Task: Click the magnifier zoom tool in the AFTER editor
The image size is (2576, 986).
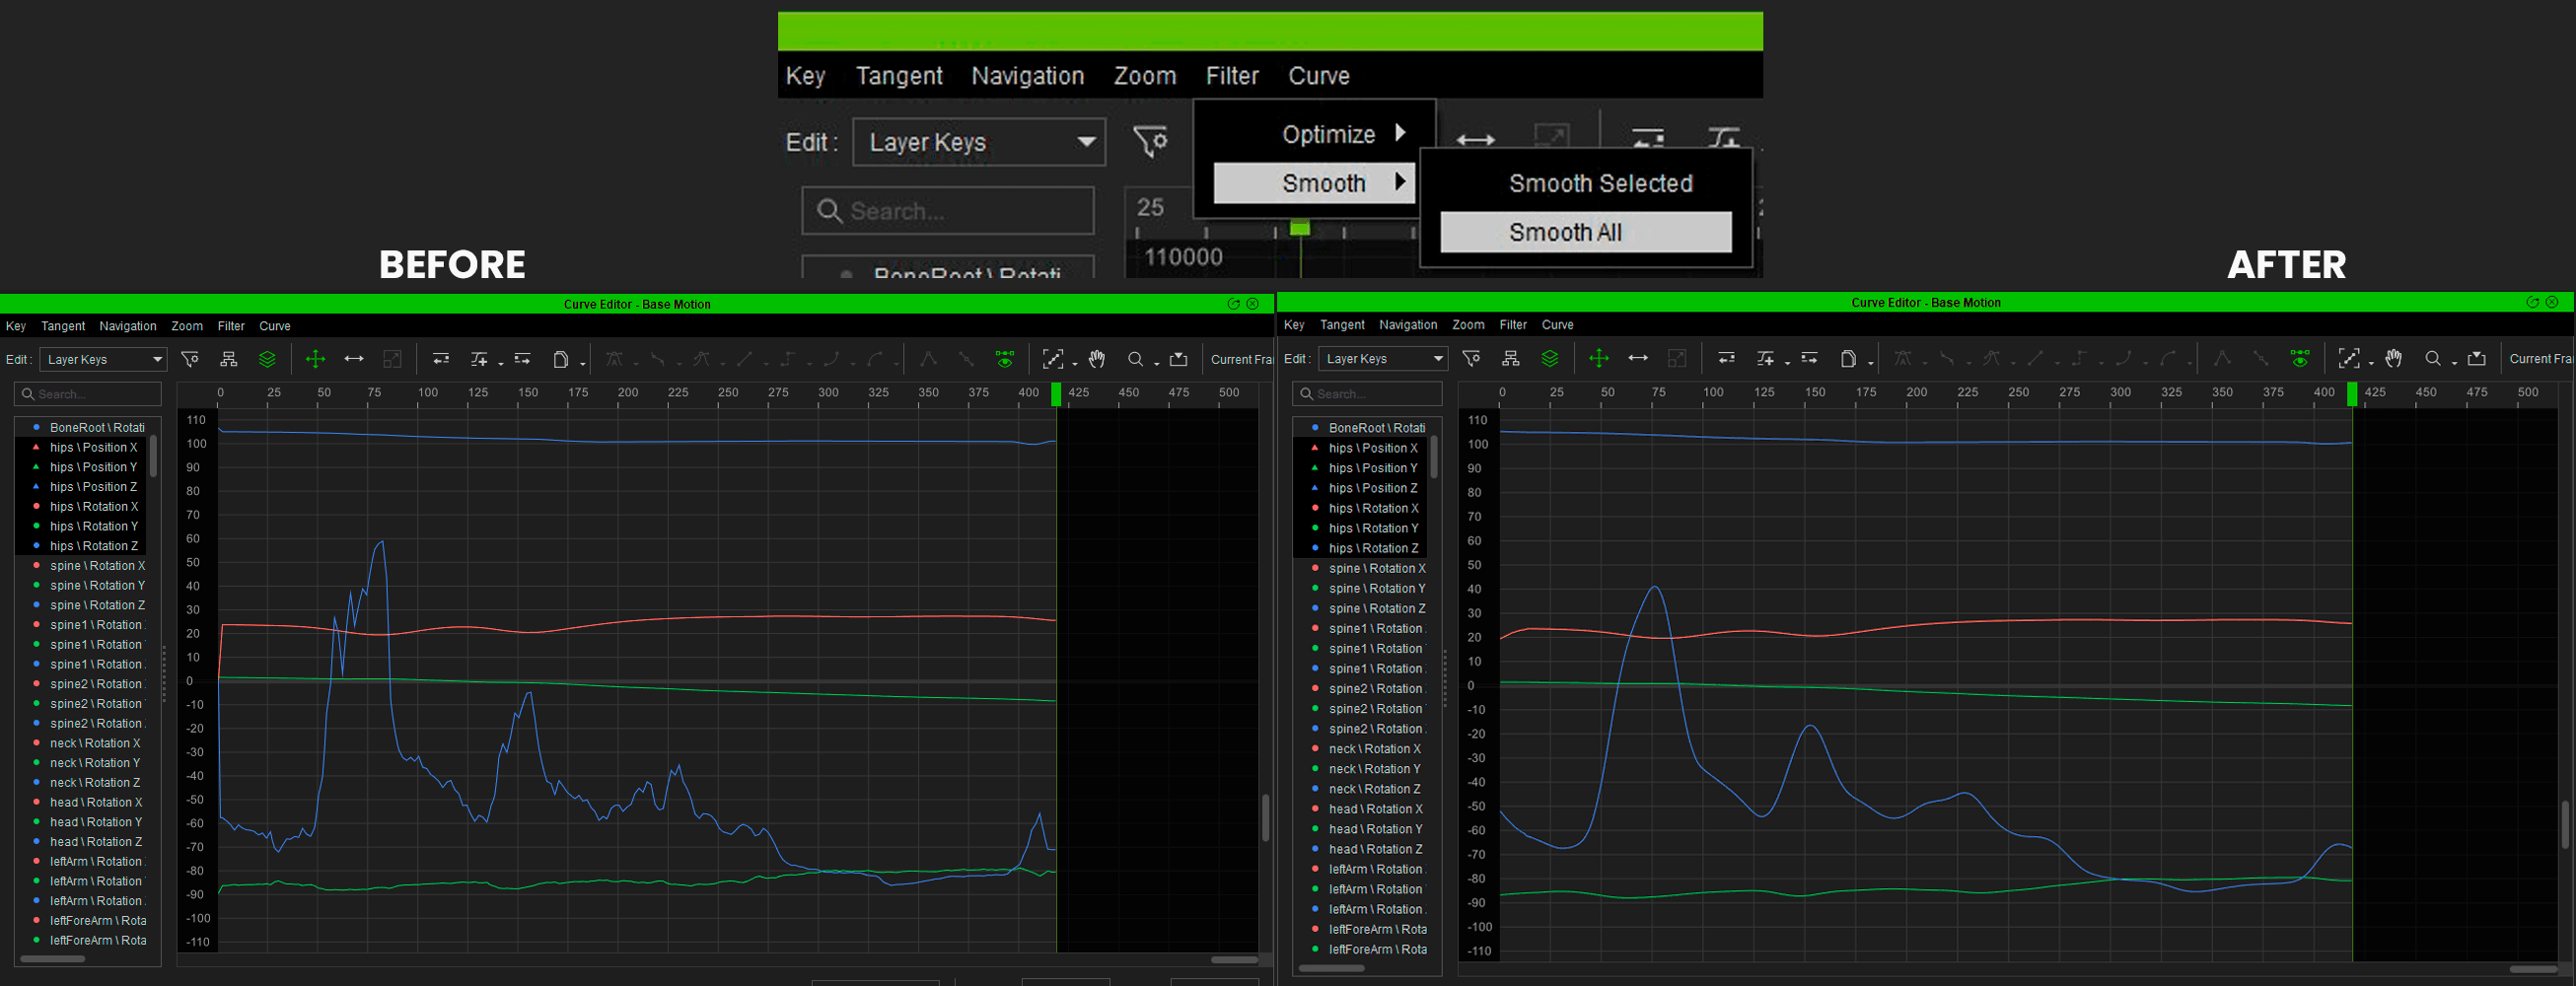Action: tap(2433, 358)
